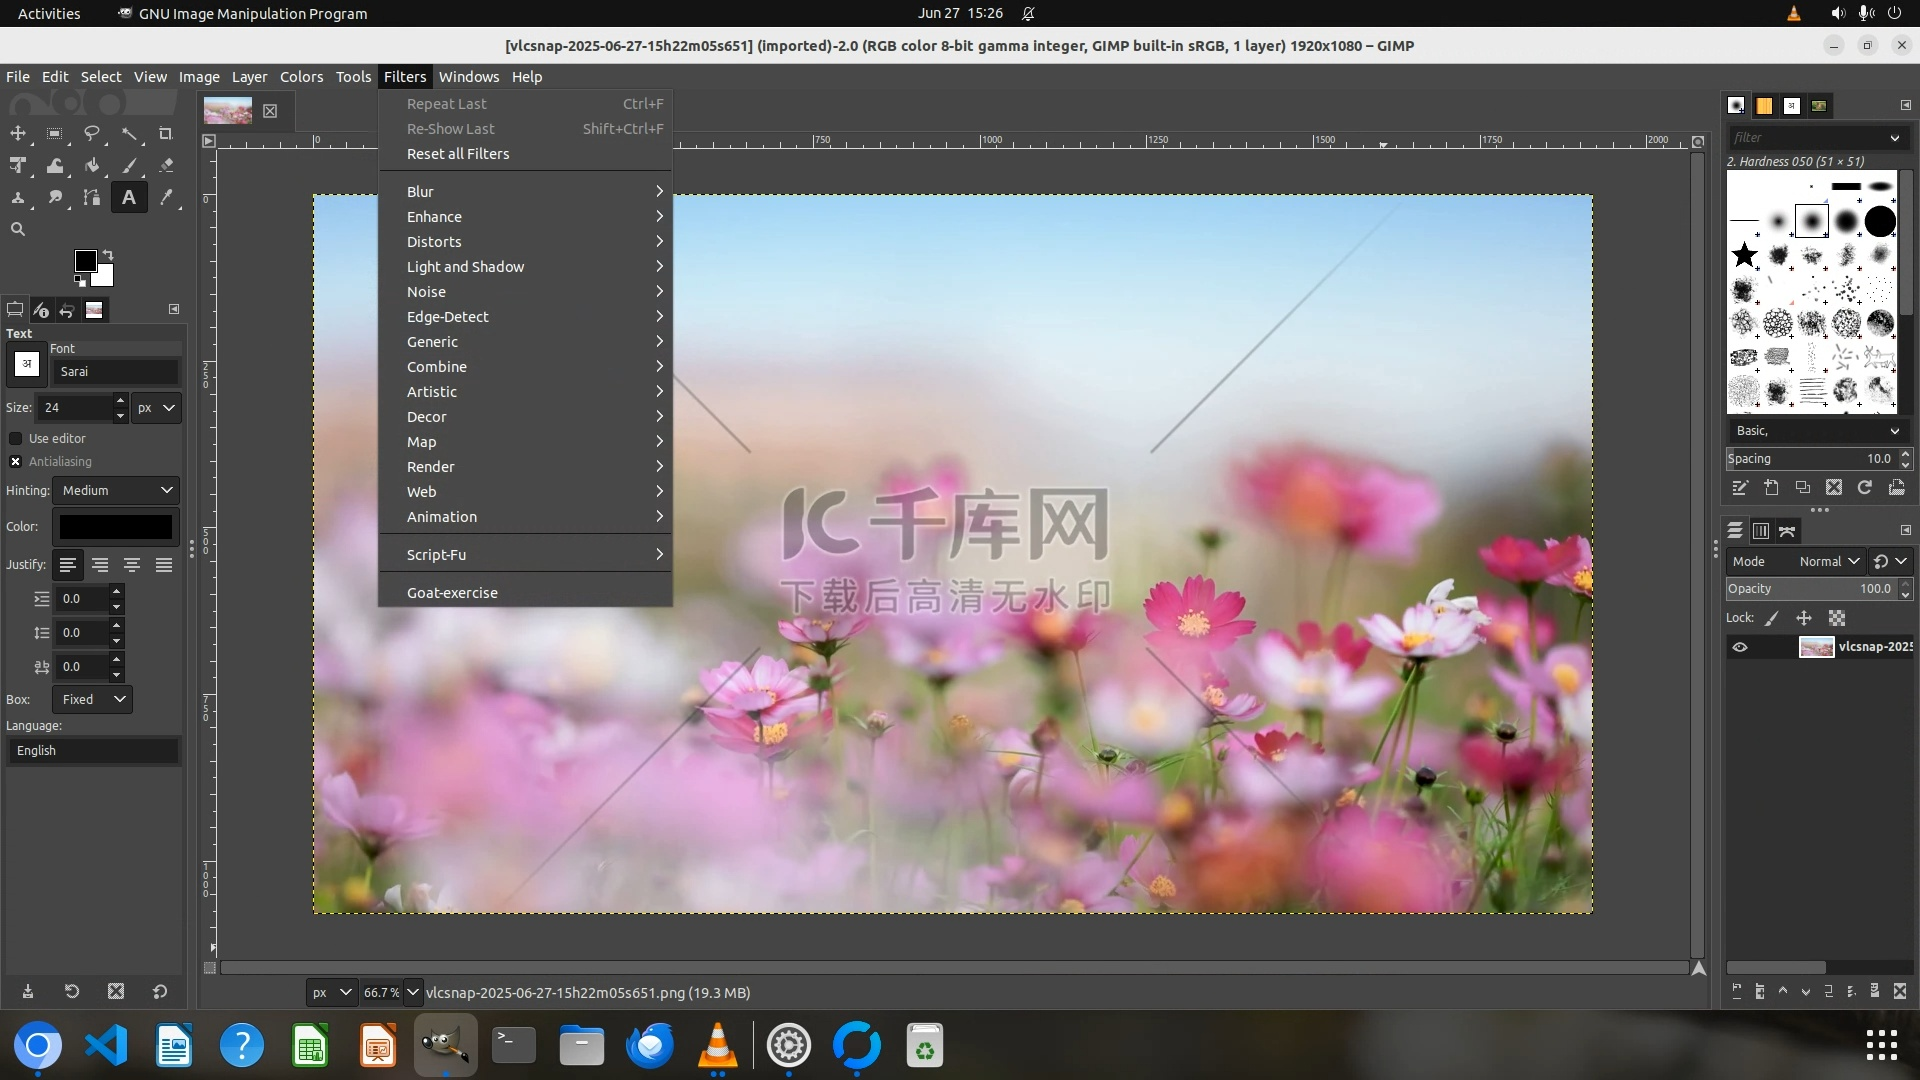Disable the Antialiasing checkbox

[16, 462]
